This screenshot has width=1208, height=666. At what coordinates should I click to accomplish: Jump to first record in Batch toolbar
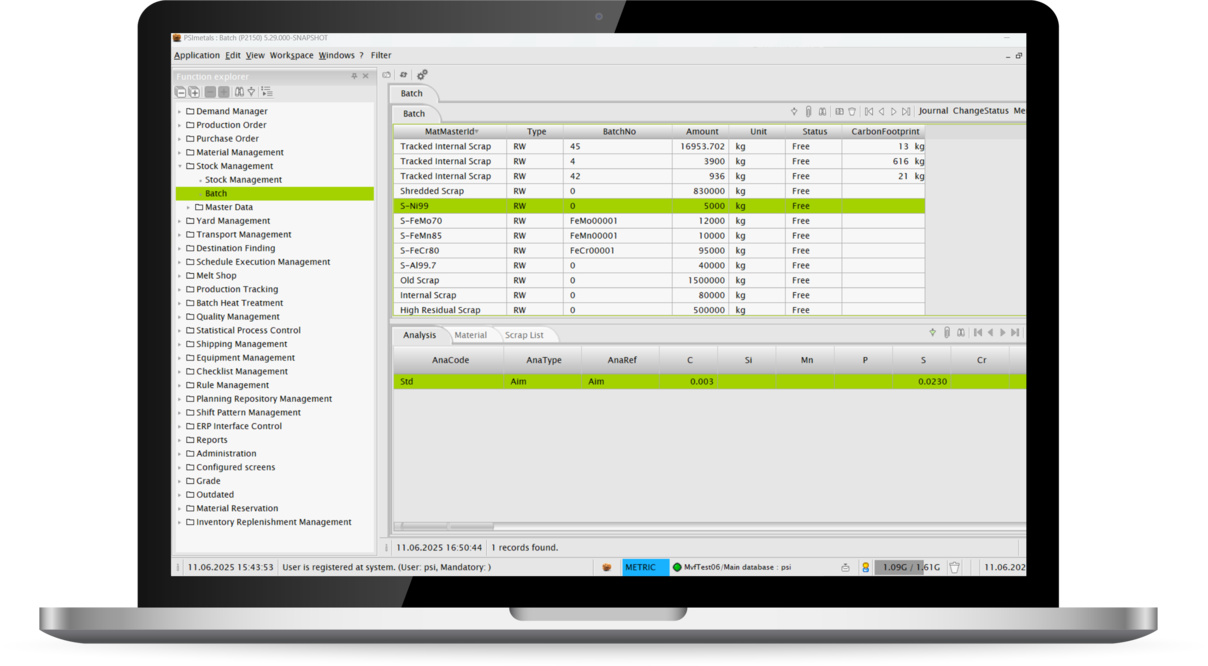click(869, 112)
